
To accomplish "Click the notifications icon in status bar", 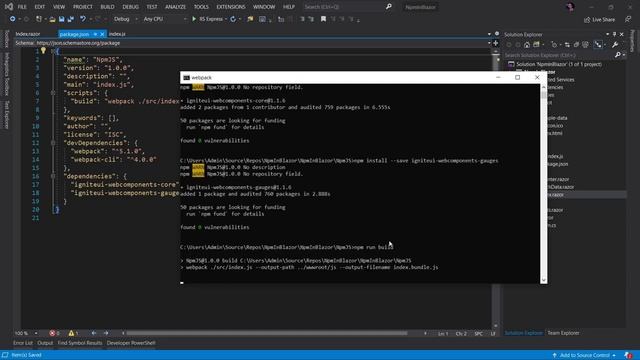I will [628, 355].
